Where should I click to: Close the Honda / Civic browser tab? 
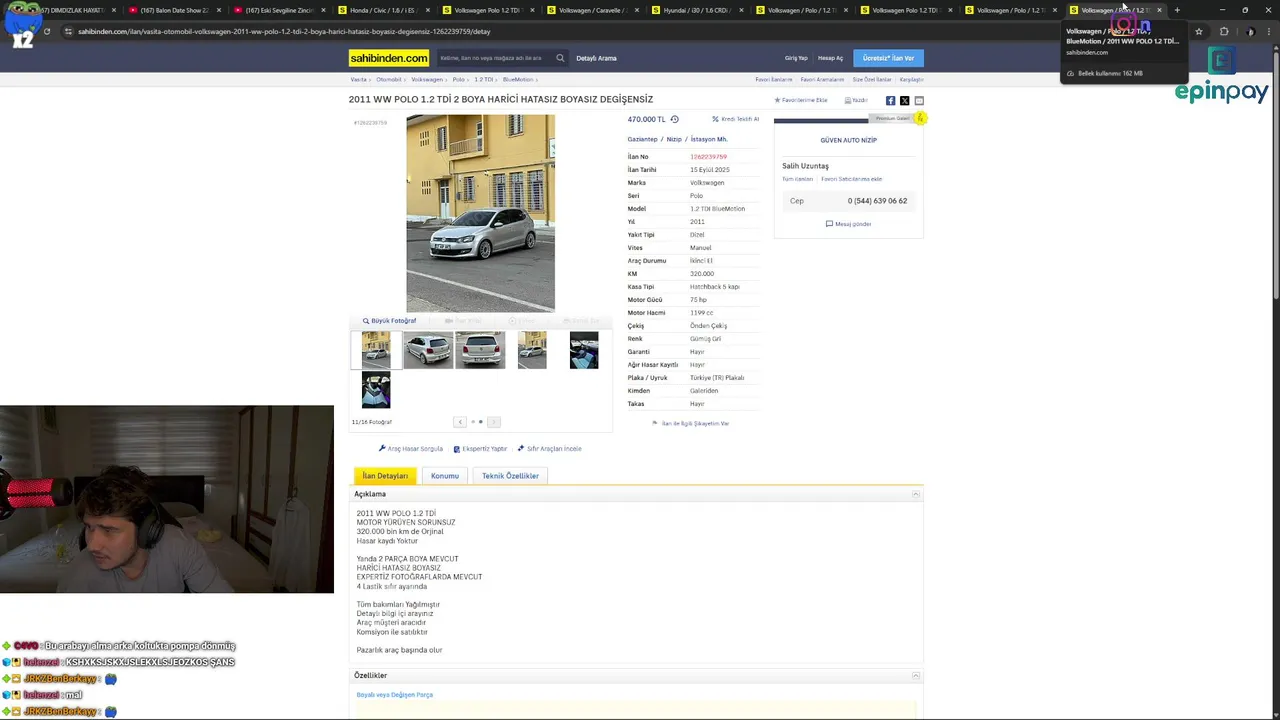click(x=428, y=10)
